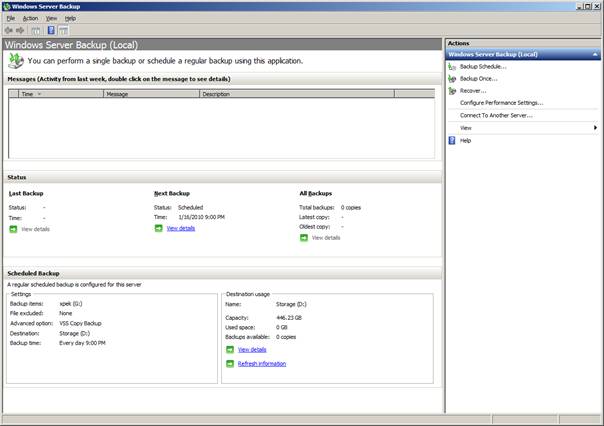Click green arrow icon under All Backups
Screen dimensions: 604x426
pos(304,238)
